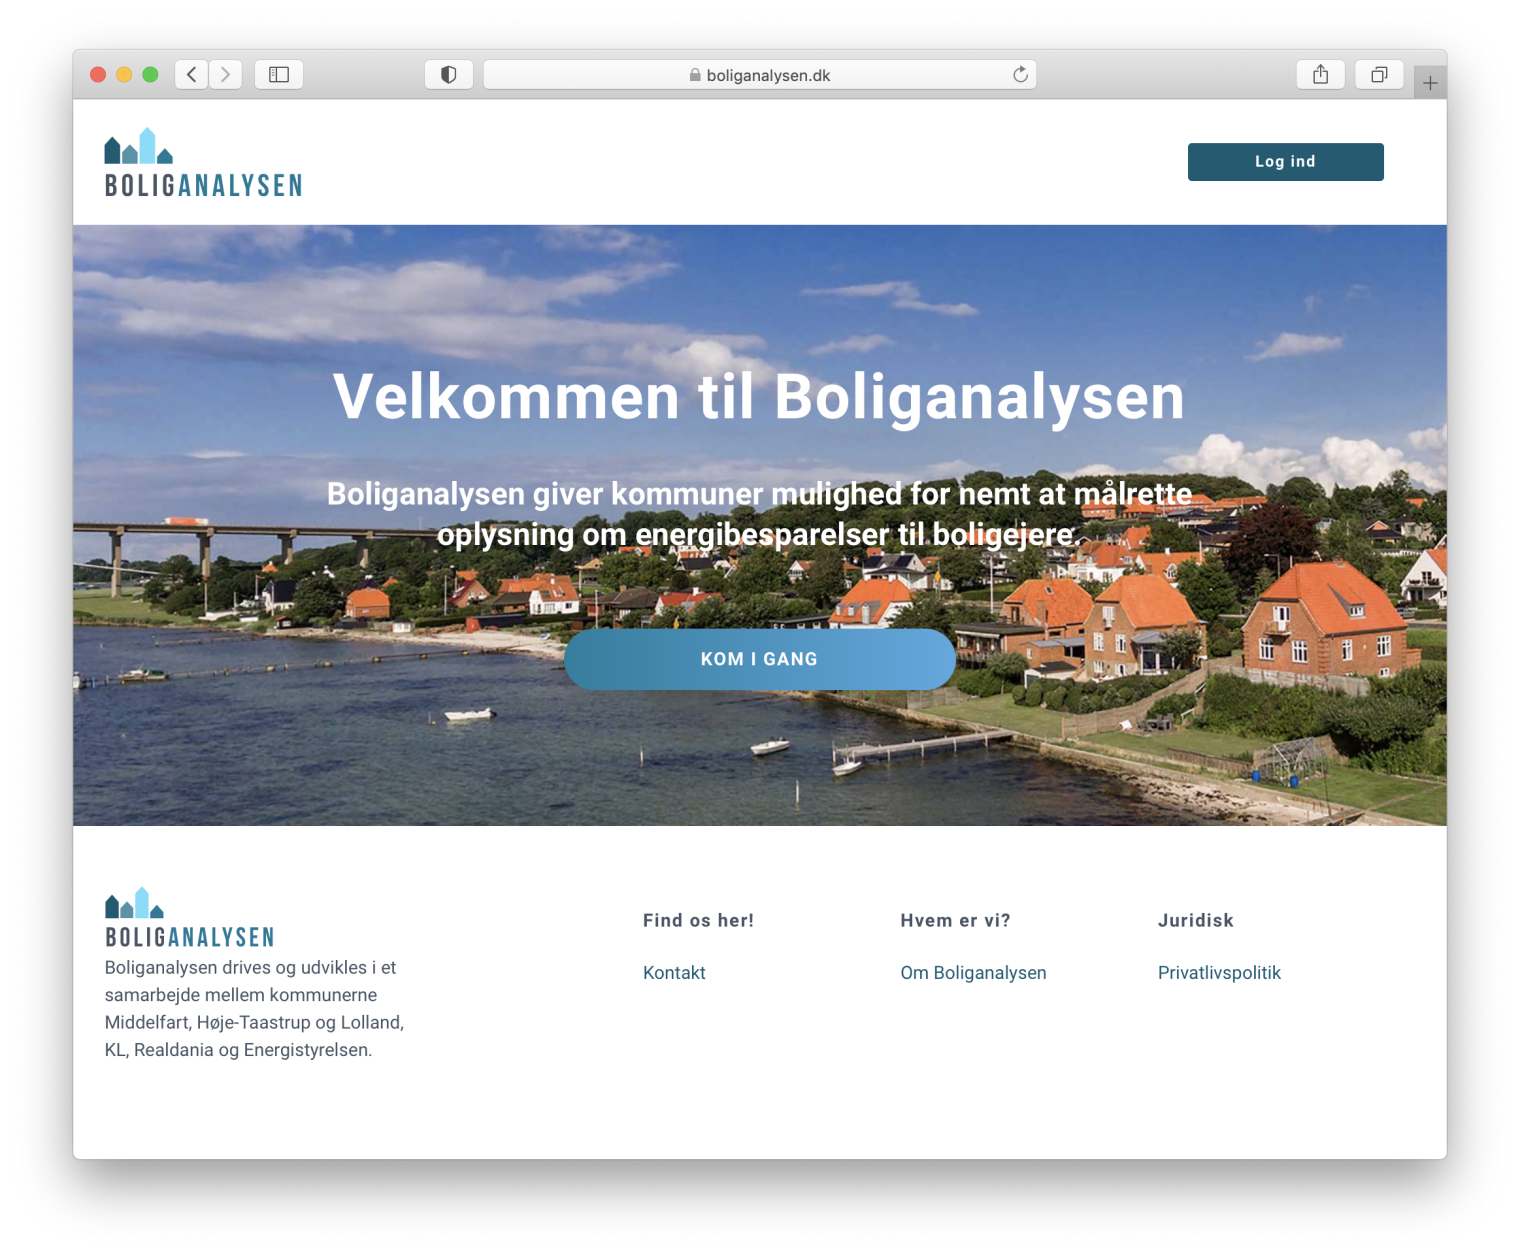Open the Share menu icon
Viewport: 1520px width, 1256px height.
[x=1321, y=75]
